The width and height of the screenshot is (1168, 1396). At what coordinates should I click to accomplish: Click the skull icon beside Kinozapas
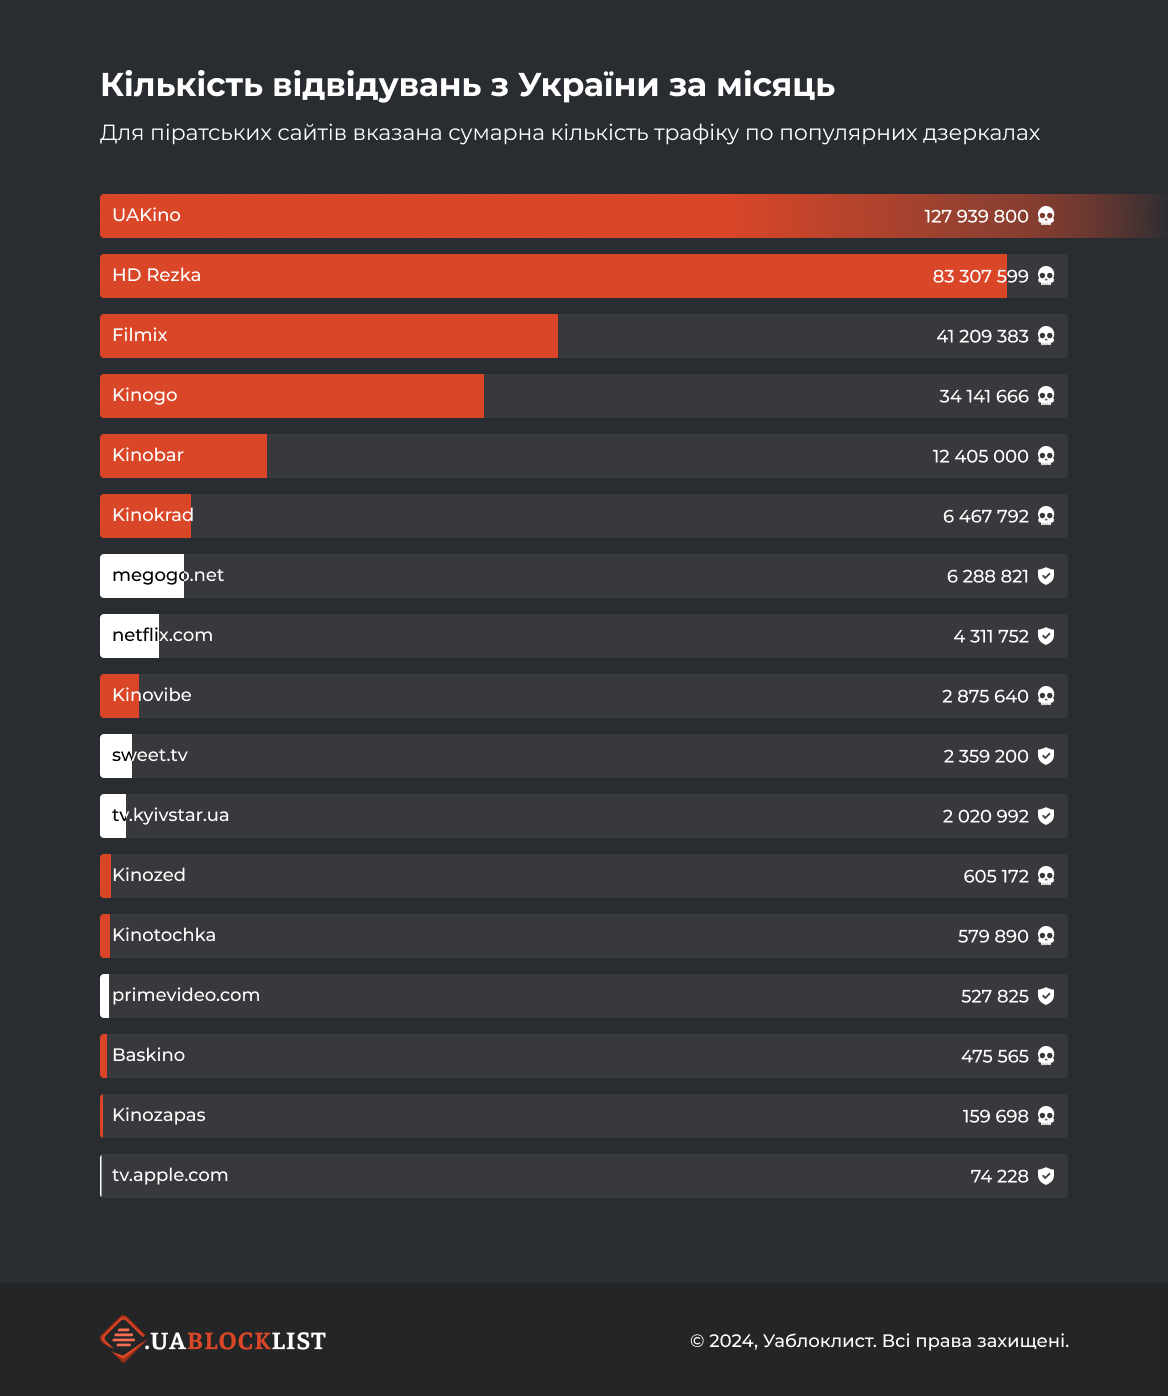(x=1046, y=1116)
